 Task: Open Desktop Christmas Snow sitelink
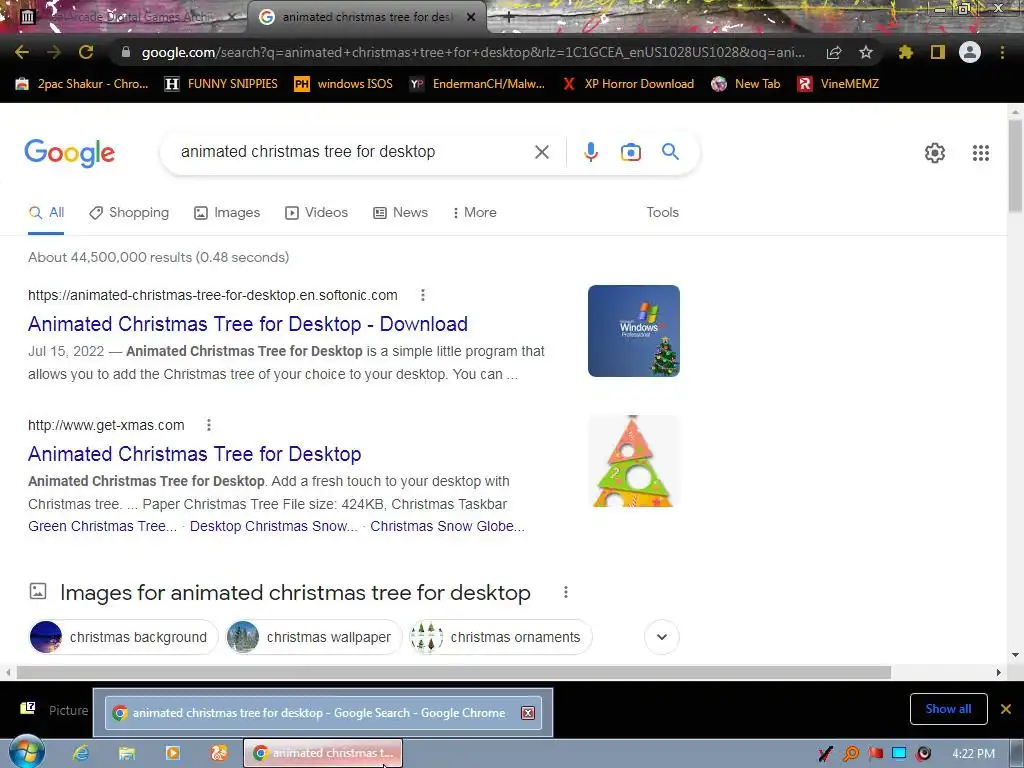point(274,526)
